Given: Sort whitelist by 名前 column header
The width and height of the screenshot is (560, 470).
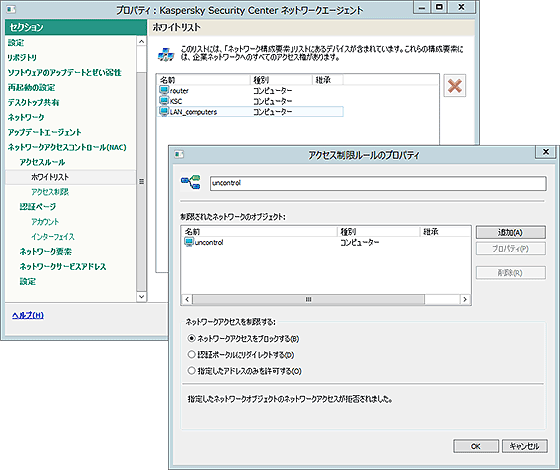Looking at the screenshot, I should coord(204,80).
